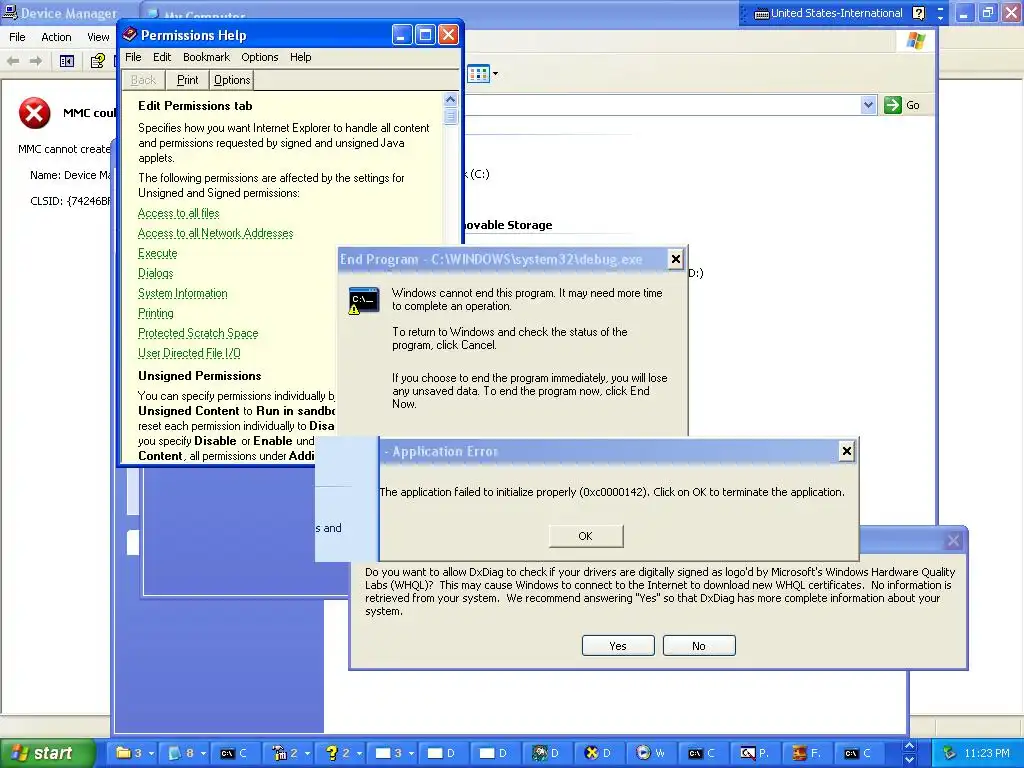Viewport: 1024px width, 768px height.
Task: Click the Permissions Help scrollbar thumb
Action: (x=451, y=117)
